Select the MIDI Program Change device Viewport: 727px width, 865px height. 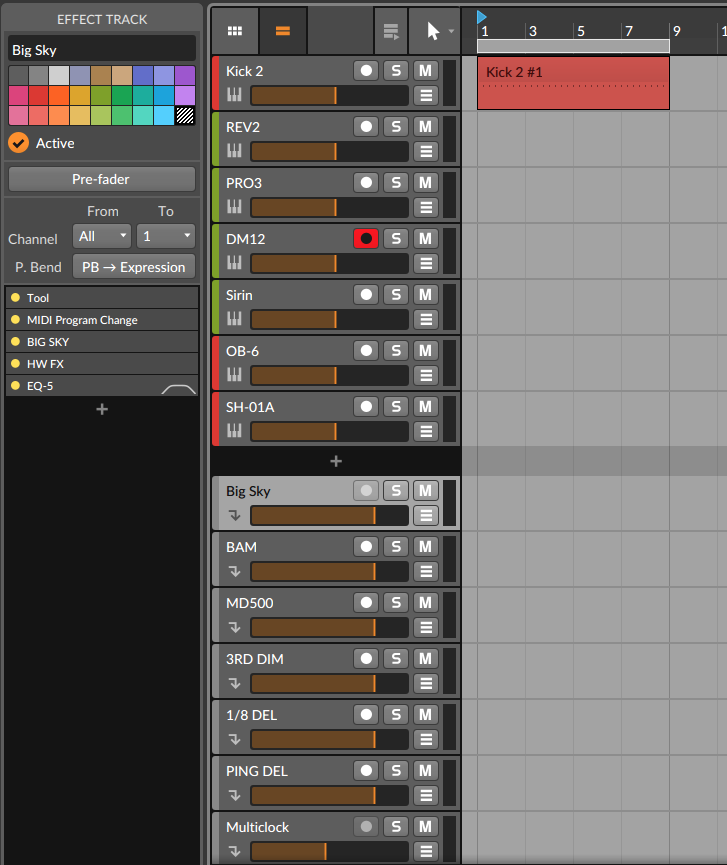[x=102, y=320]
